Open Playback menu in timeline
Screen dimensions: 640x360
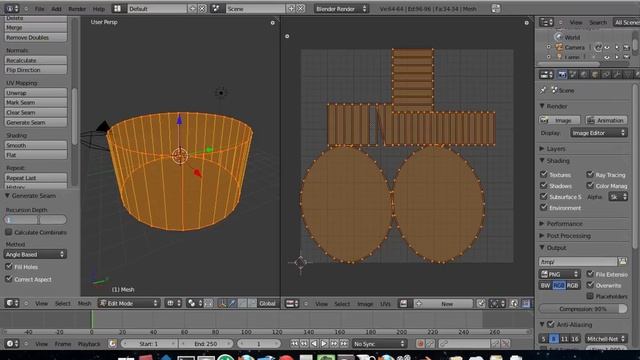tap(89, 344)
